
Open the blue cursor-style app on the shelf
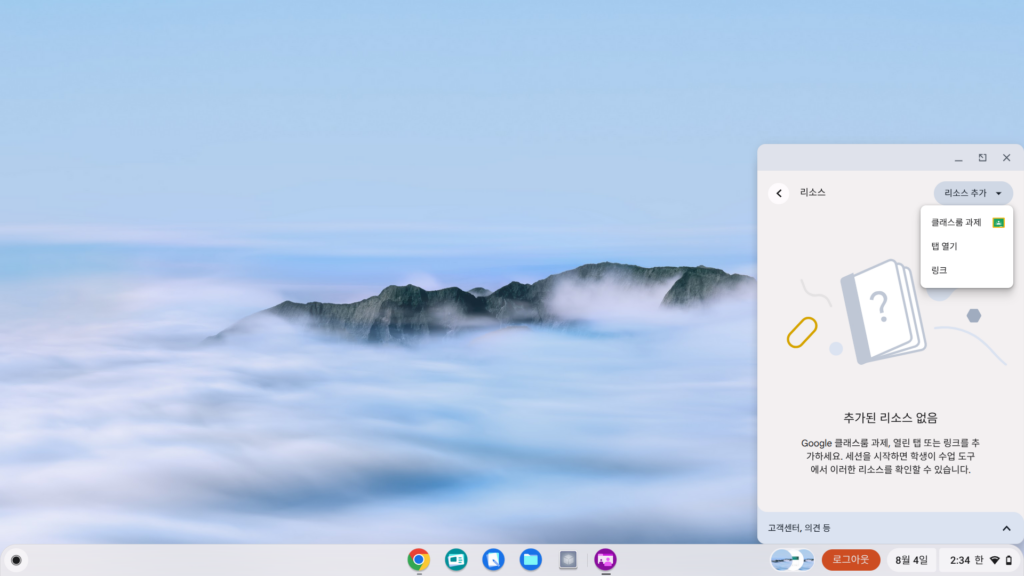(x=493, y=560)
